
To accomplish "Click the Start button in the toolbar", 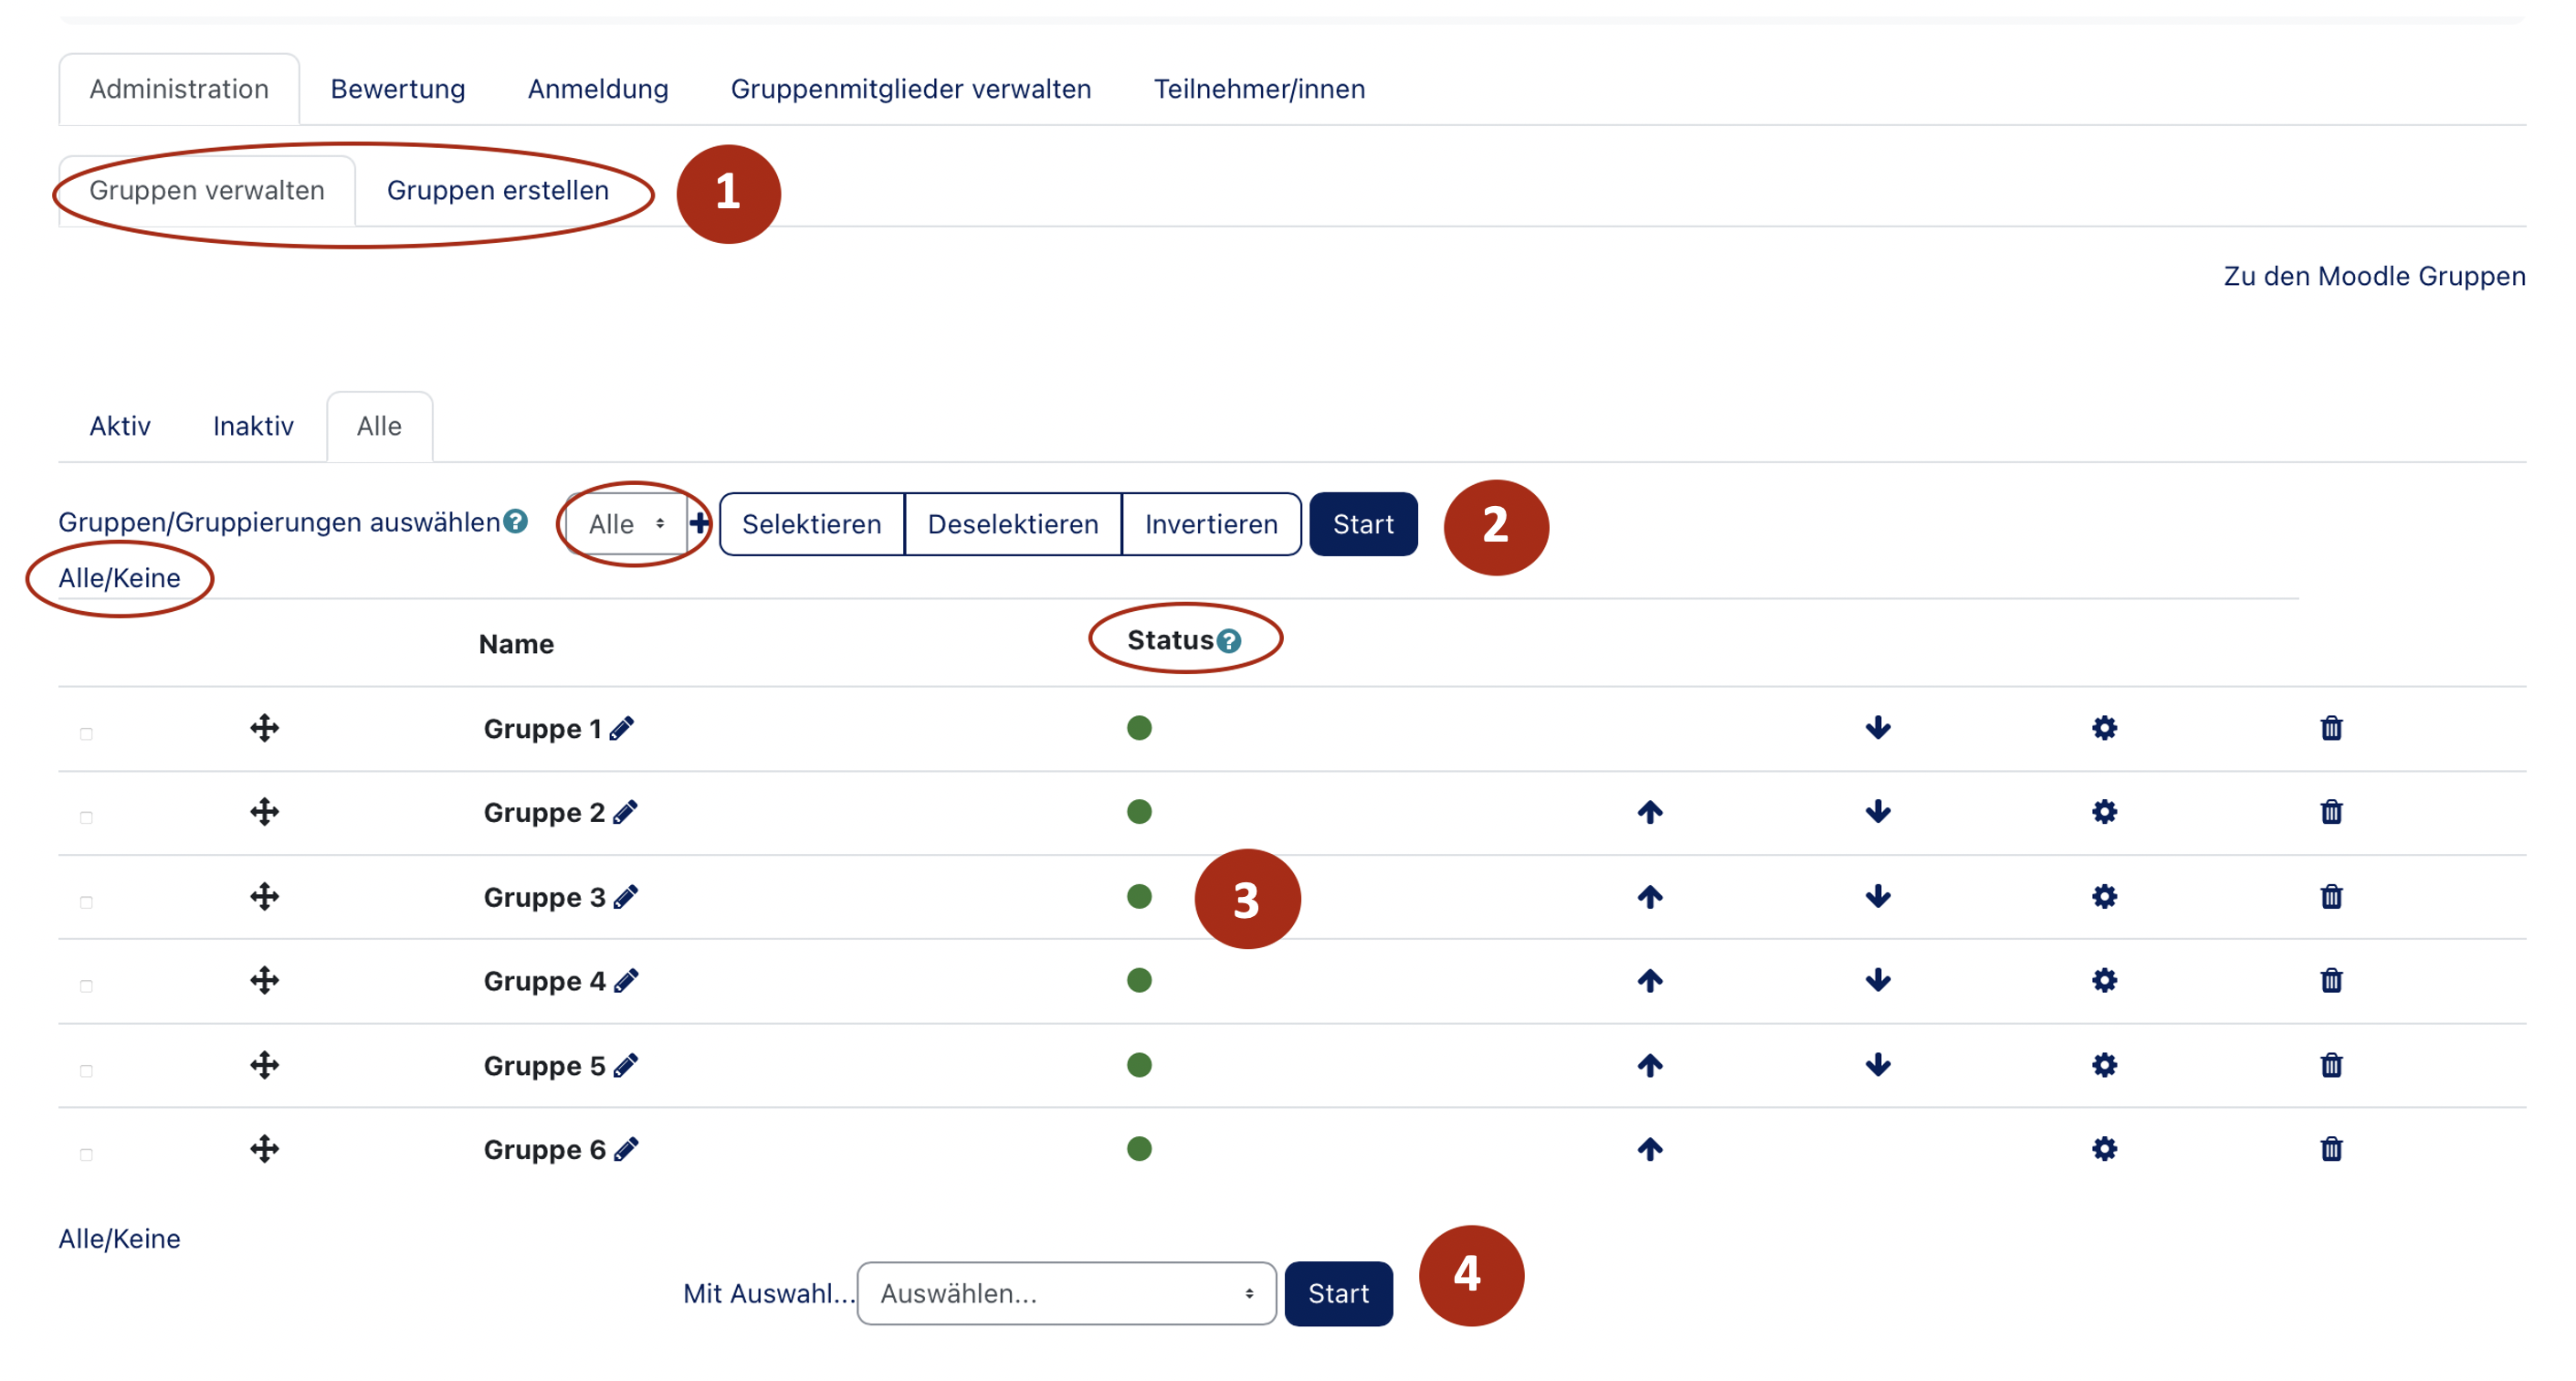I will coord(1363,523).
